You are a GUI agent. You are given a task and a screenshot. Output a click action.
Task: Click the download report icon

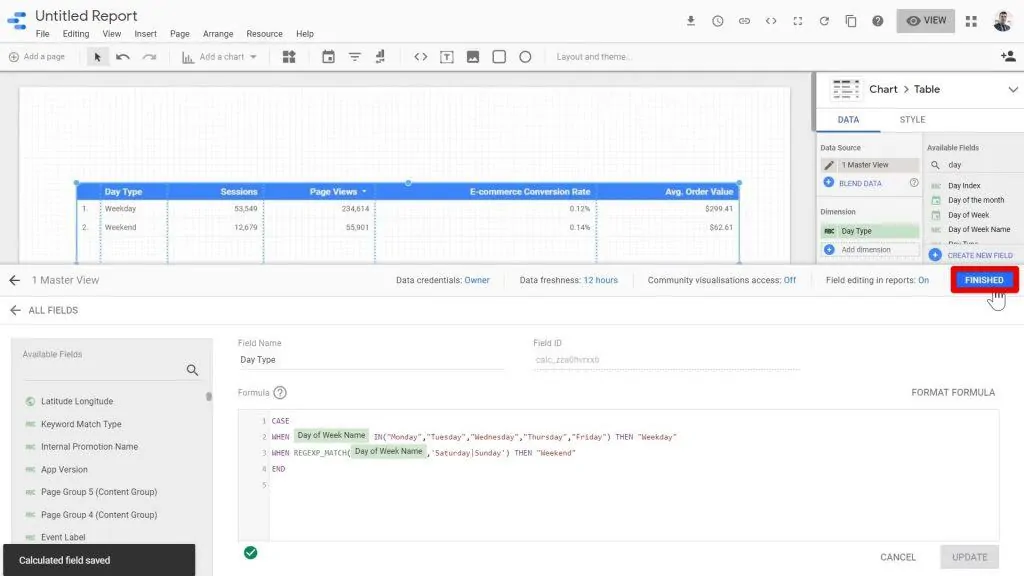coord(691,21)
